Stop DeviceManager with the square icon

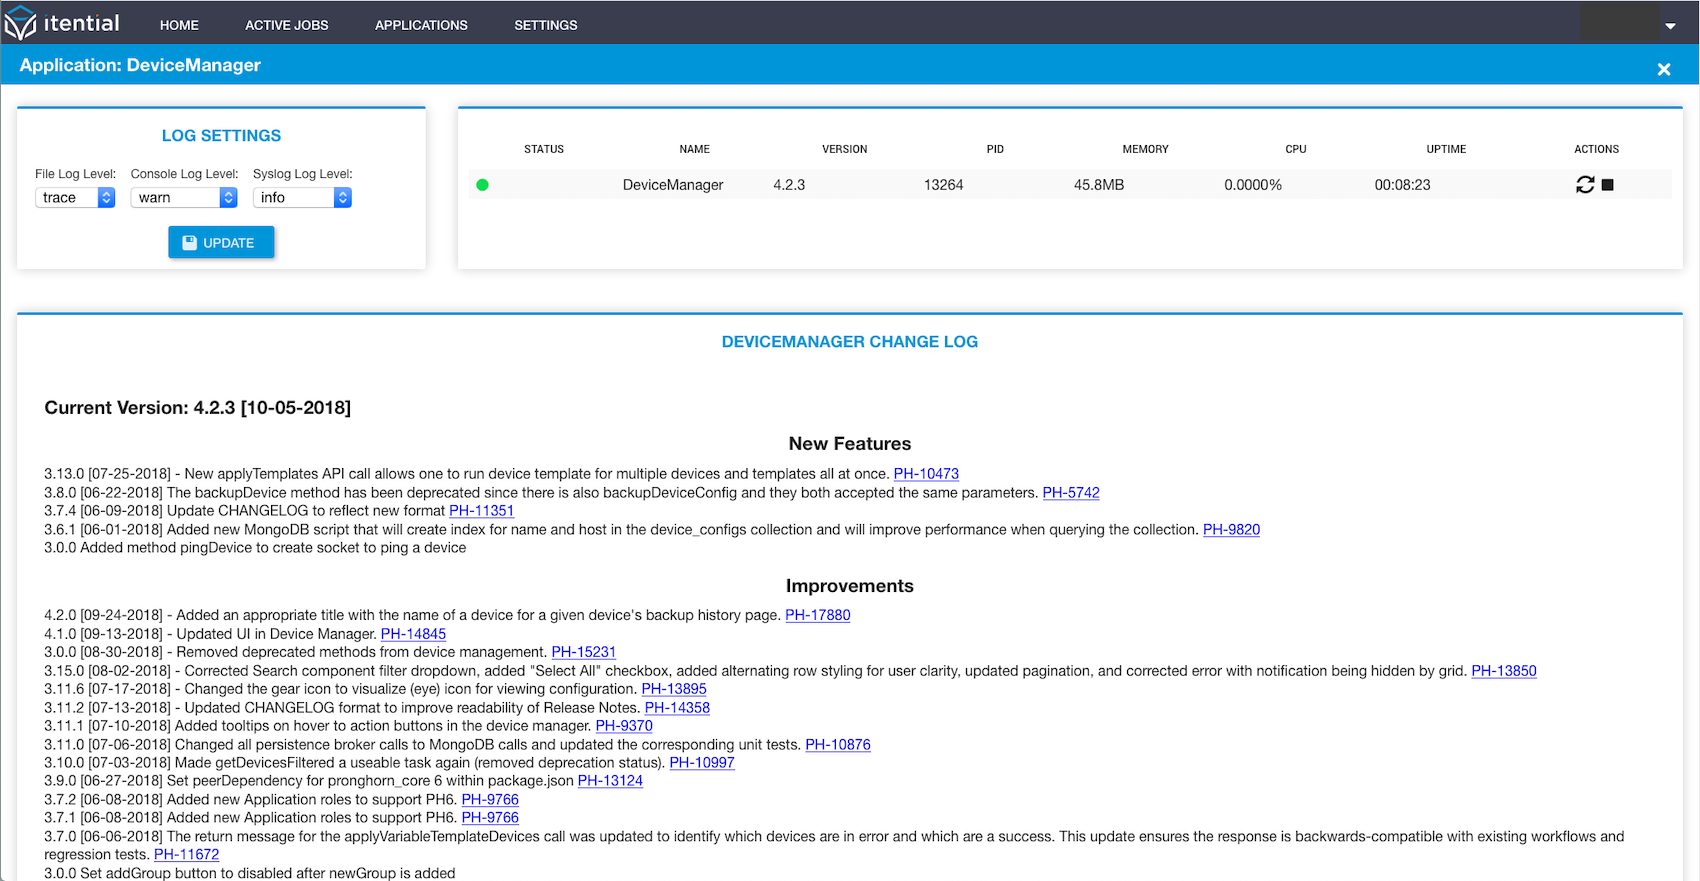tap(1608, 185)
